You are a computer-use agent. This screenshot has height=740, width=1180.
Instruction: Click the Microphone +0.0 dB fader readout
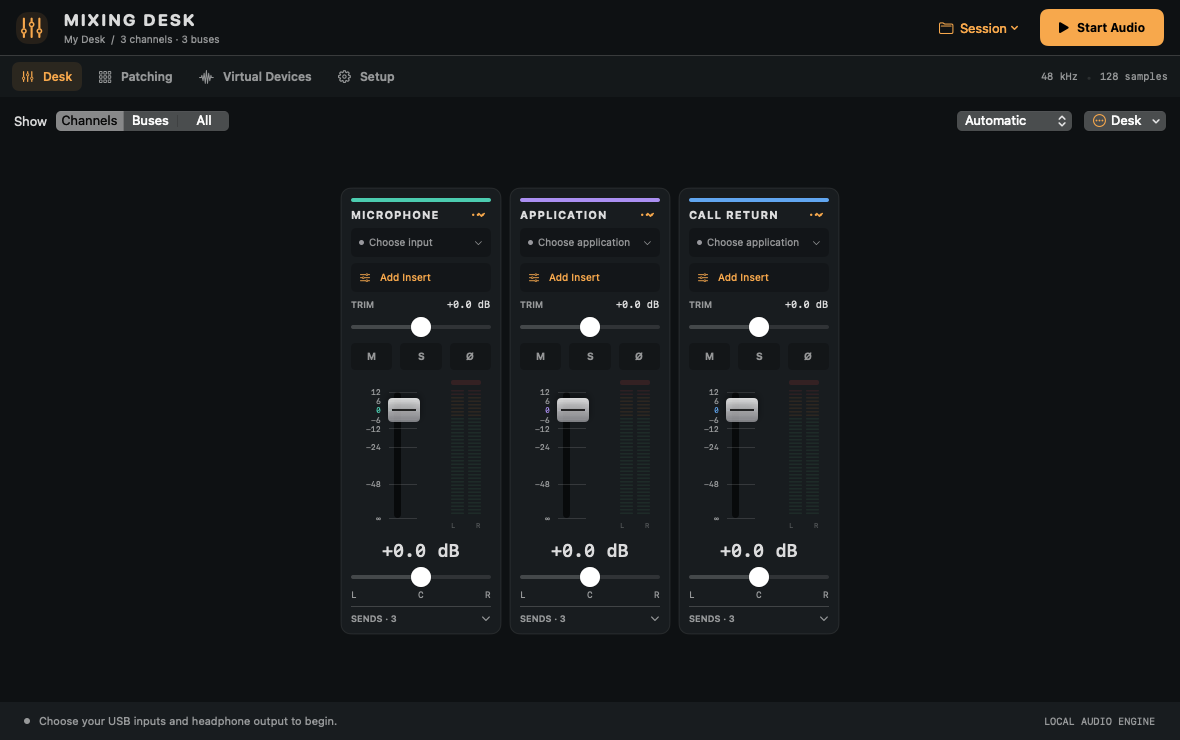[421, 551]
